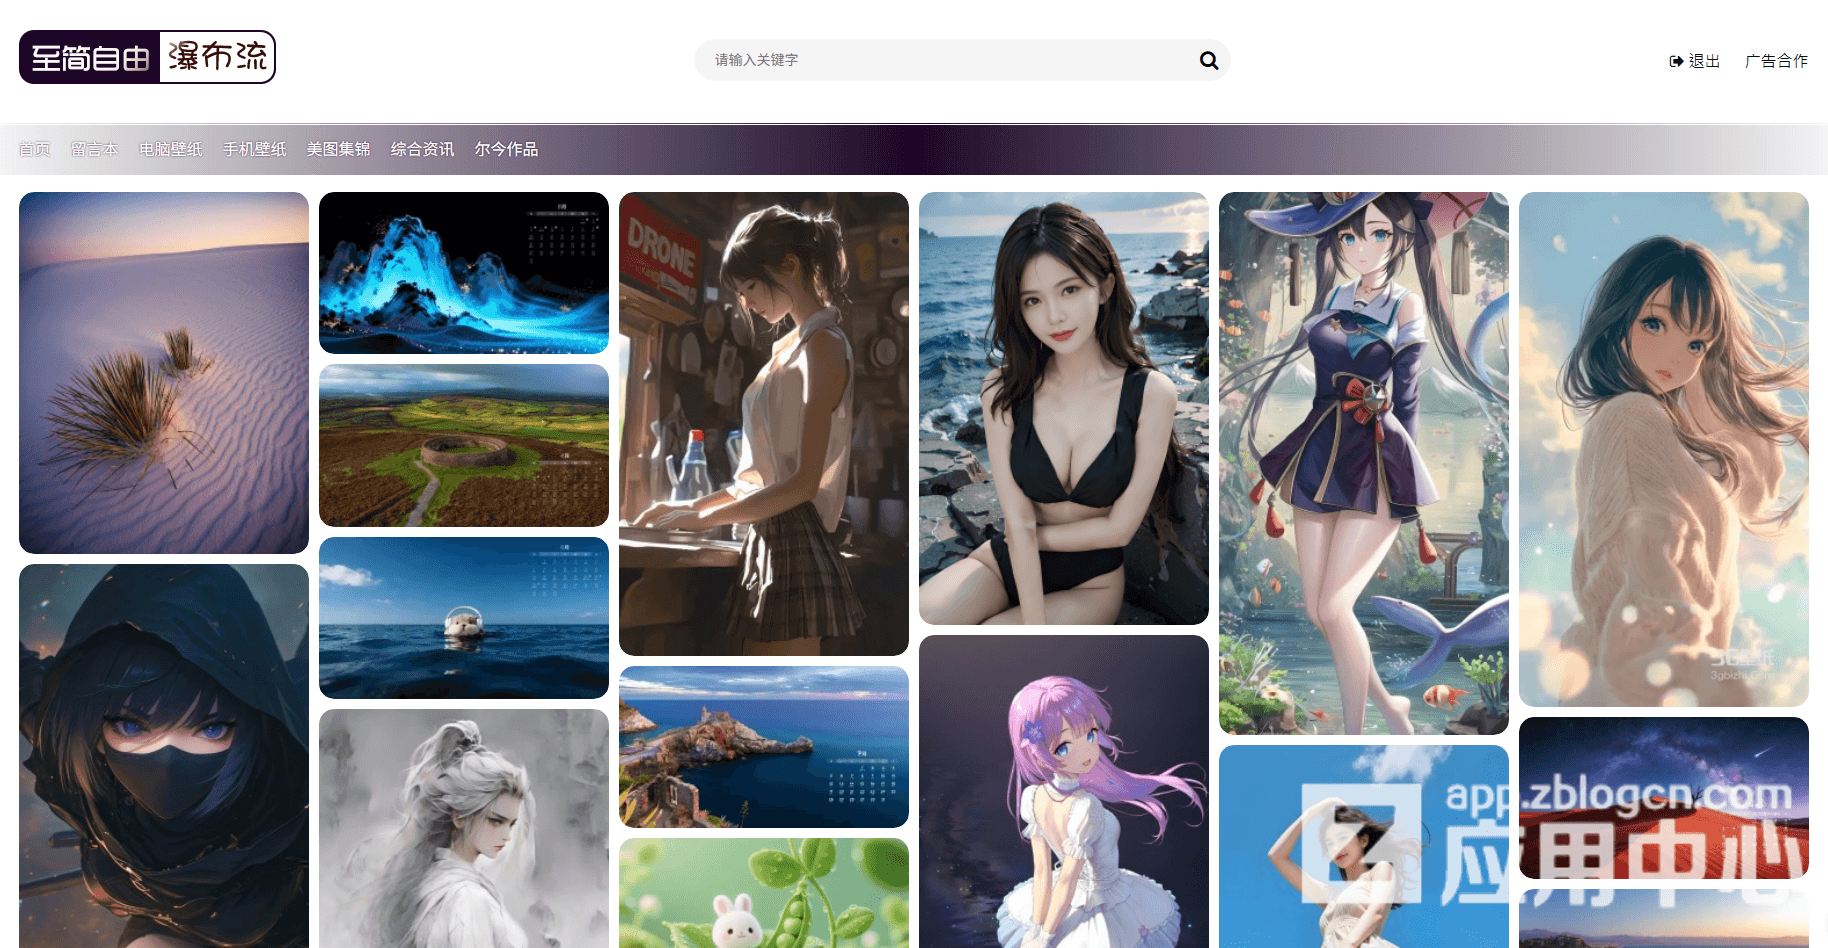Open the 手机壁纸 category
The height and width of the screenshot is (948, 1828).
coord(255,149)
